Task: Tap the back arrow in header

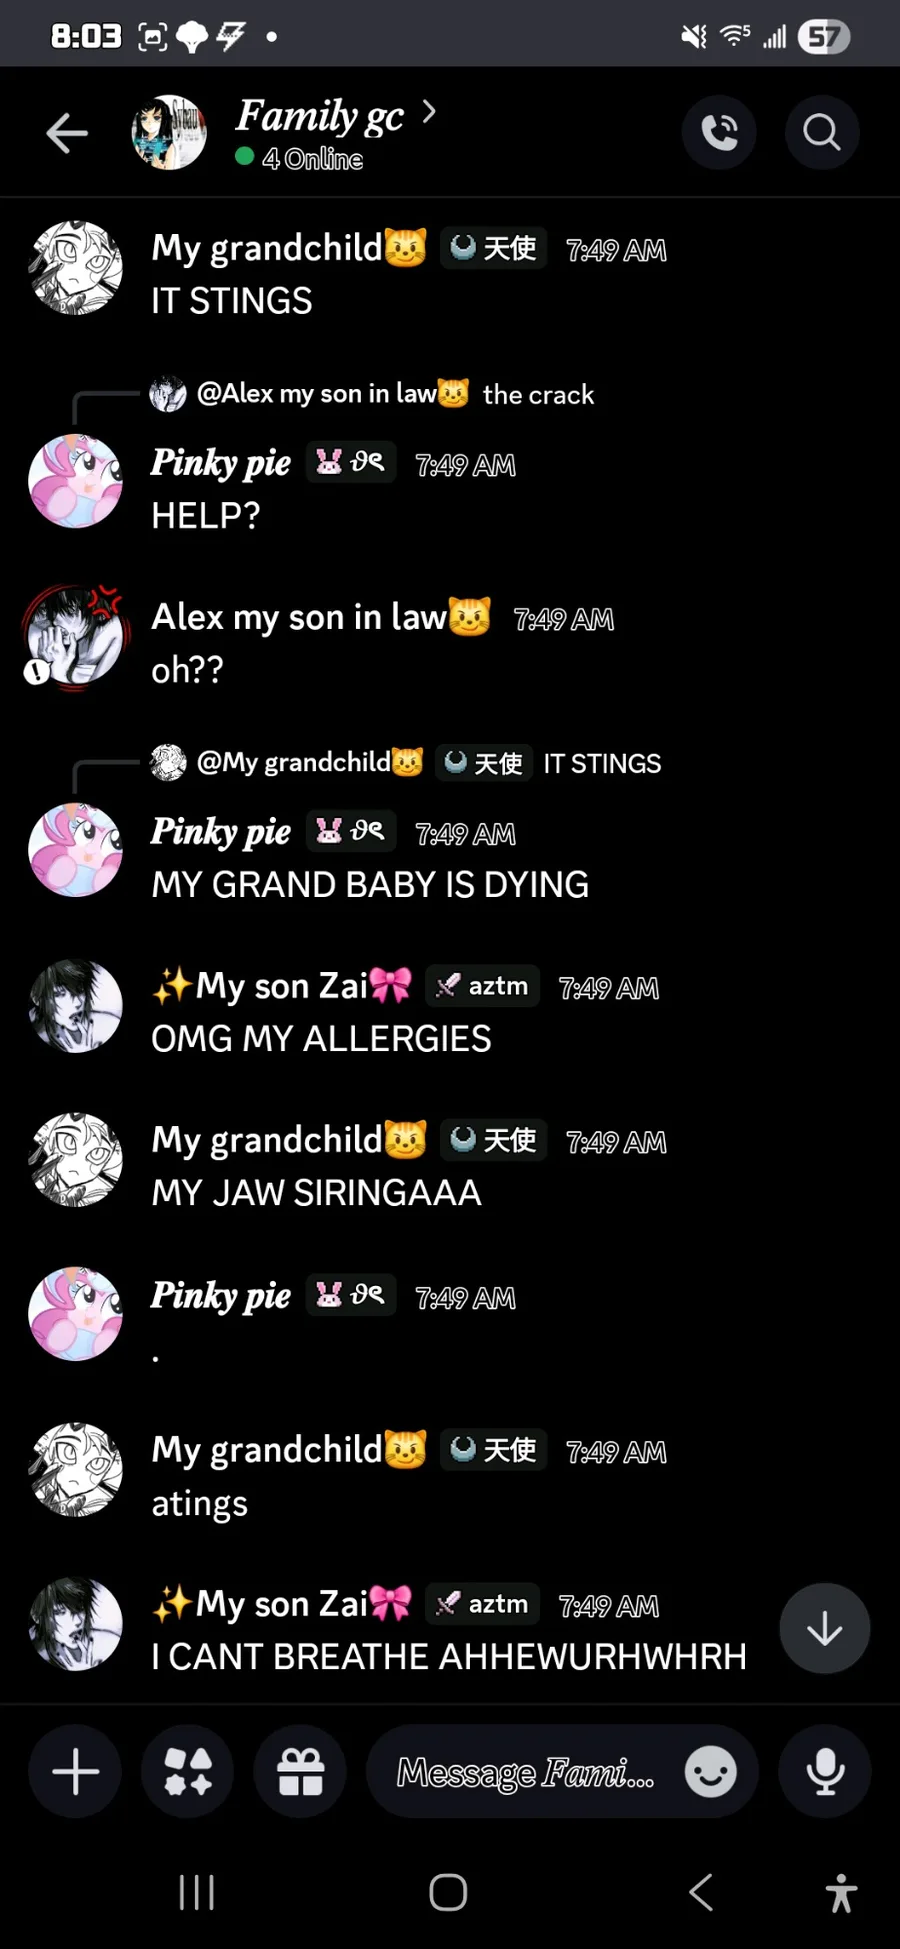Action: pyautogui.click(x=67, y=133)
